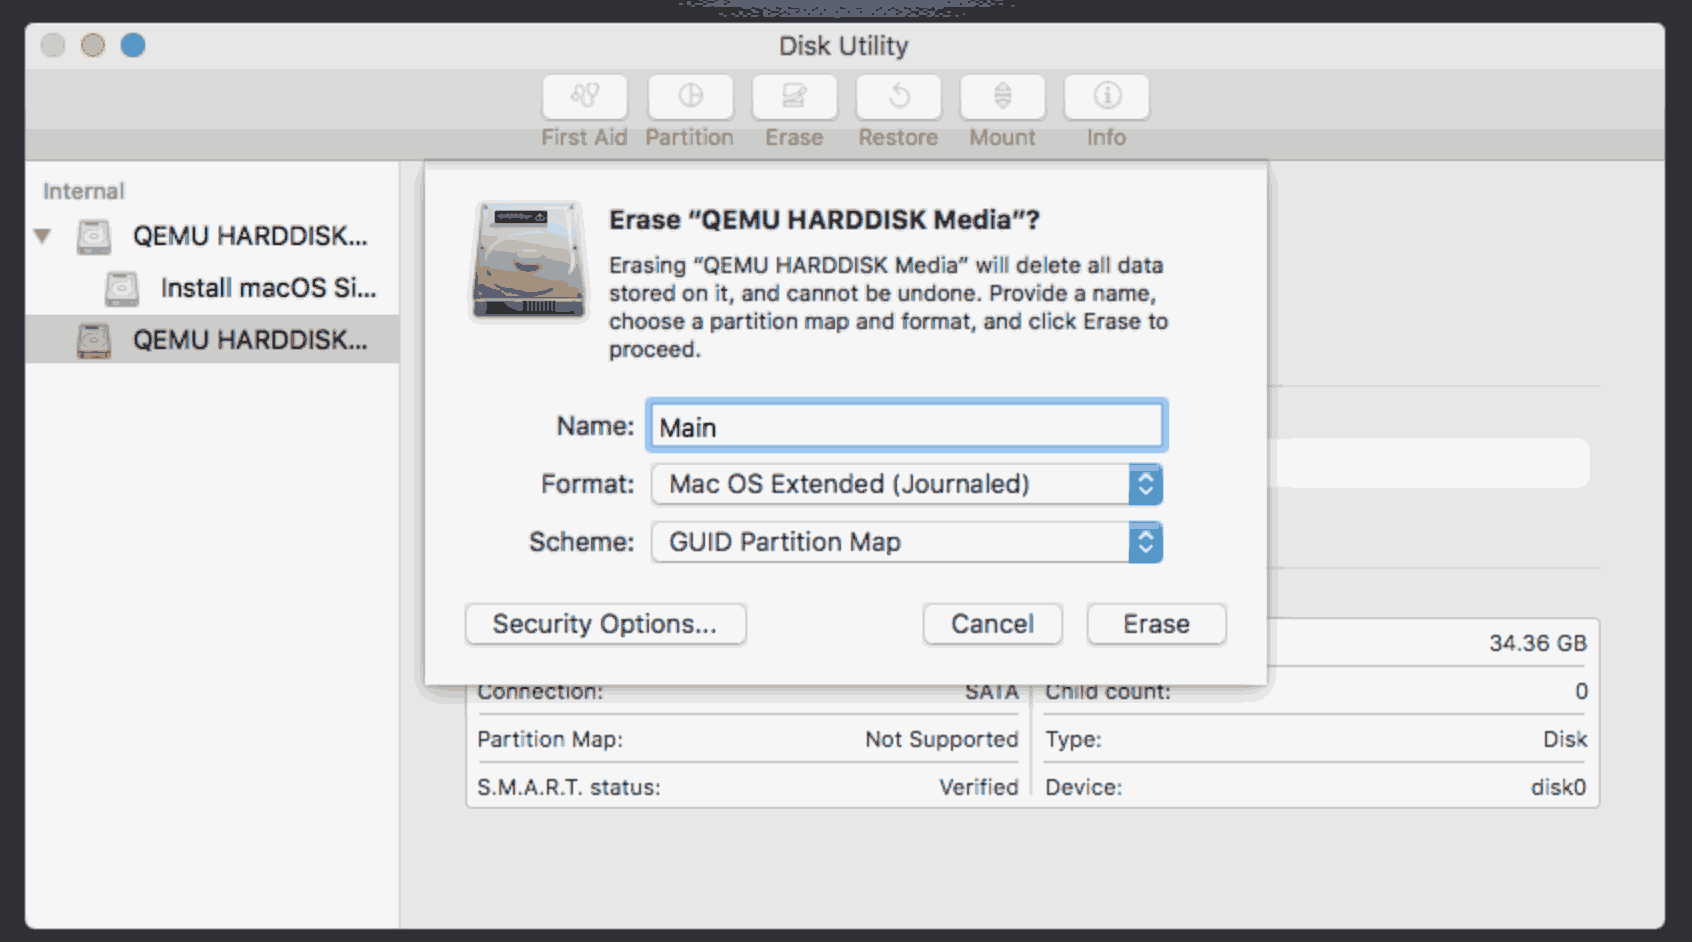This screenshot has width=1692, height=942.
Task: Click the Child count value 0
Action: click(1581, 691)
